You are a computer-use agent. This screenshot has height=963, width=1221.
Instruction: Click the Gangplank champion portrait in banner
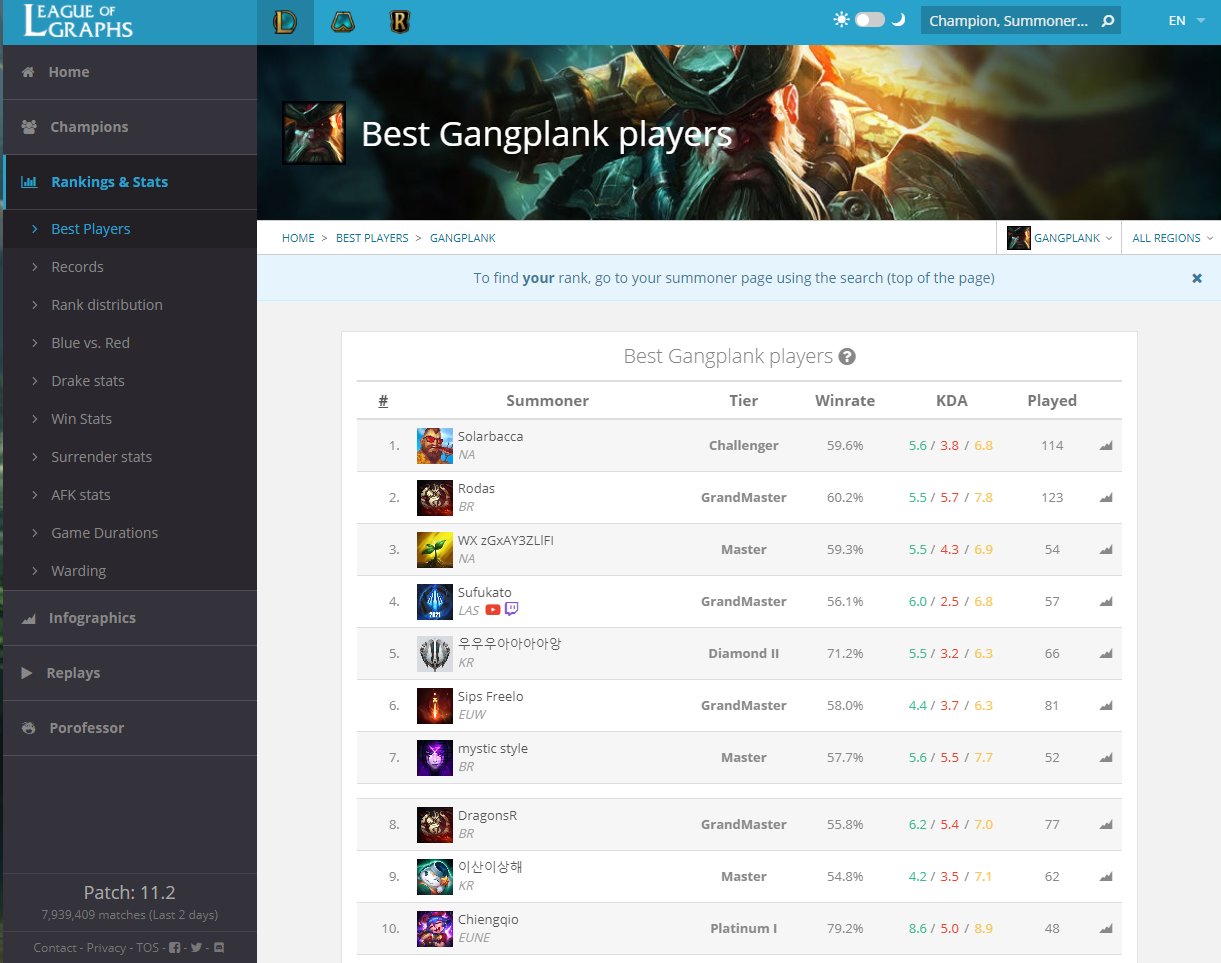click(x=314, y=133)
